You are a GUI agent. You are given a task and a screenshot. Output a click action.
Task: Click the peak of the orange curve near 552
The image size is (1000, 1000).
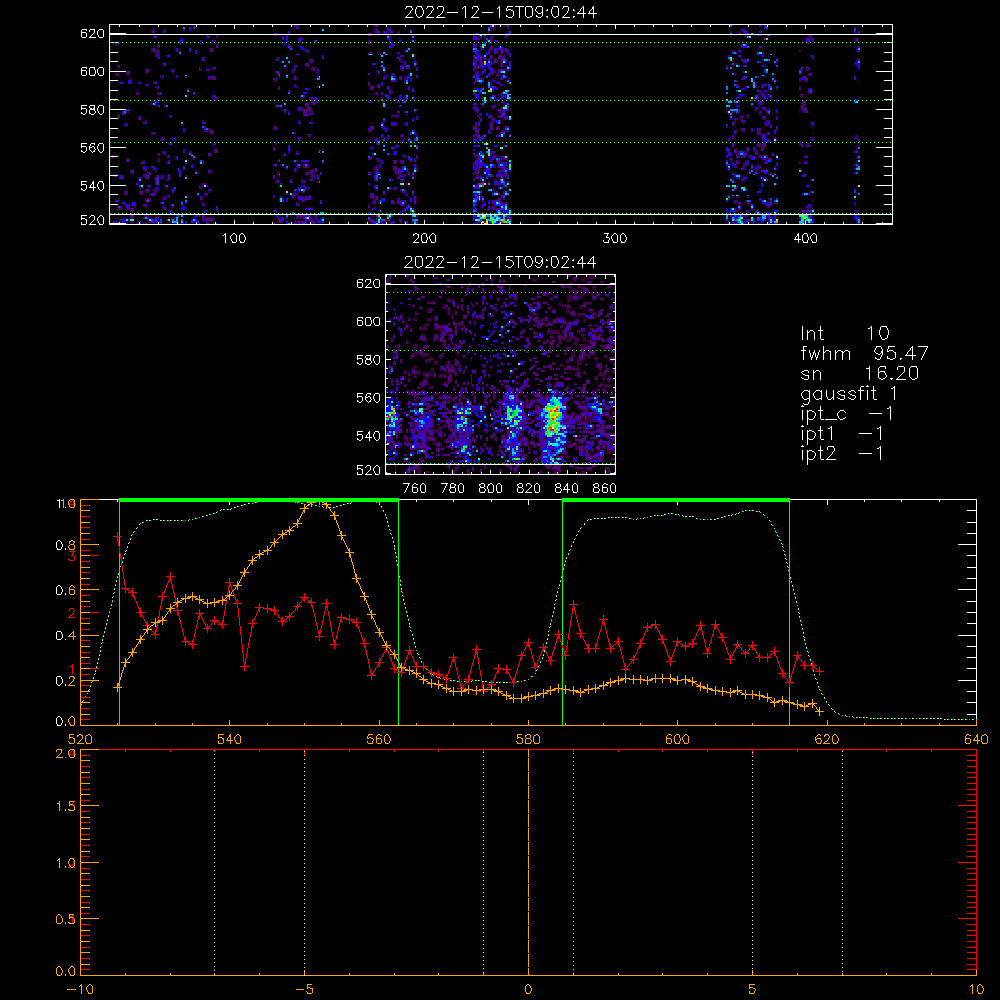click(318, 504)
